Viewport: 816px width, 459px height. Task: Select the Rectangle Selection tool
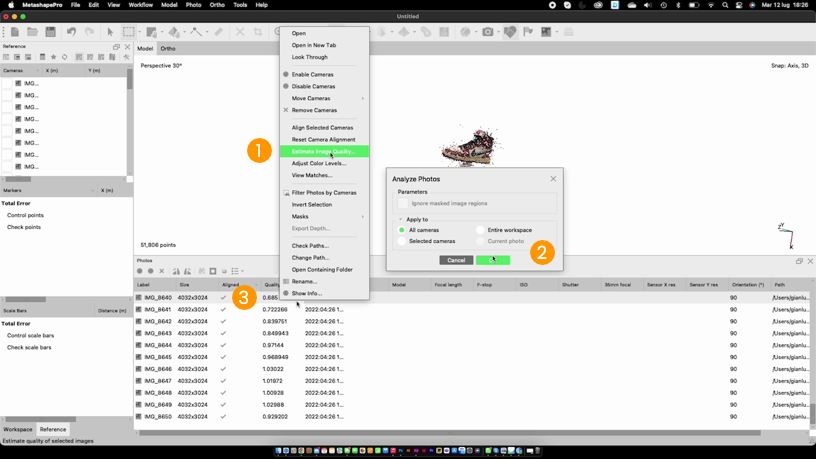129,32
